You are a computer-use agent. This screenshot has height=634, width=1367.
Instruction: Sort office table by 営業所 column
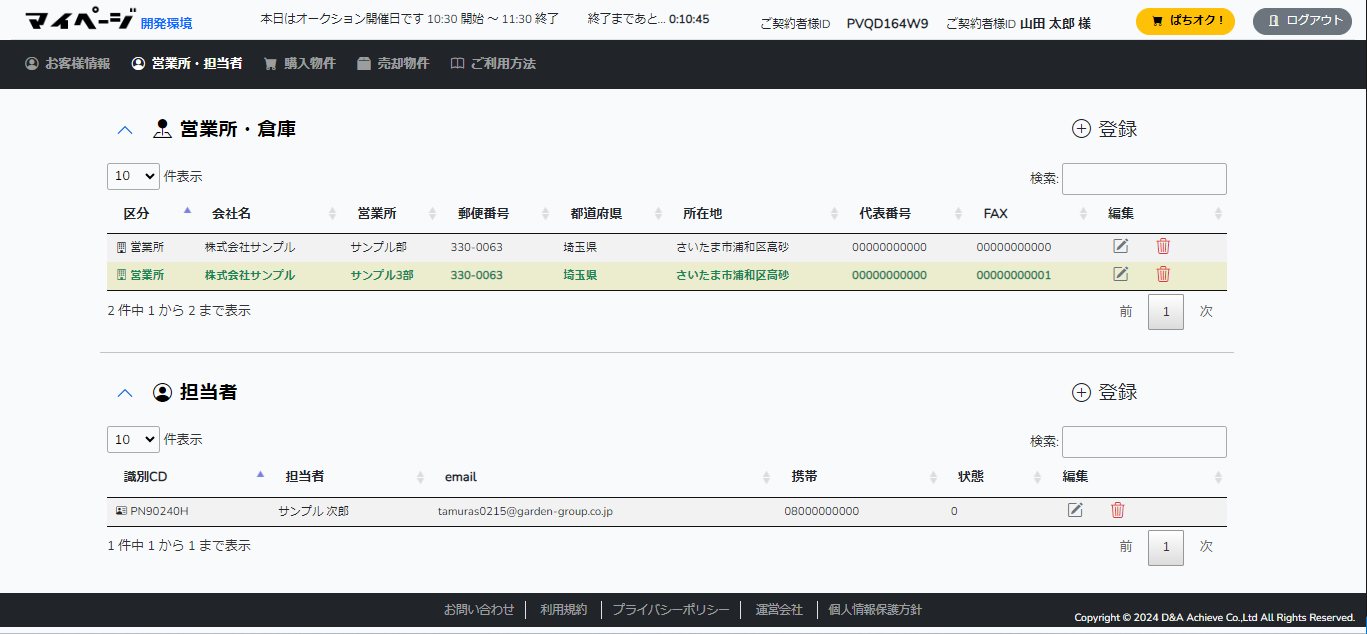(392, 213)
